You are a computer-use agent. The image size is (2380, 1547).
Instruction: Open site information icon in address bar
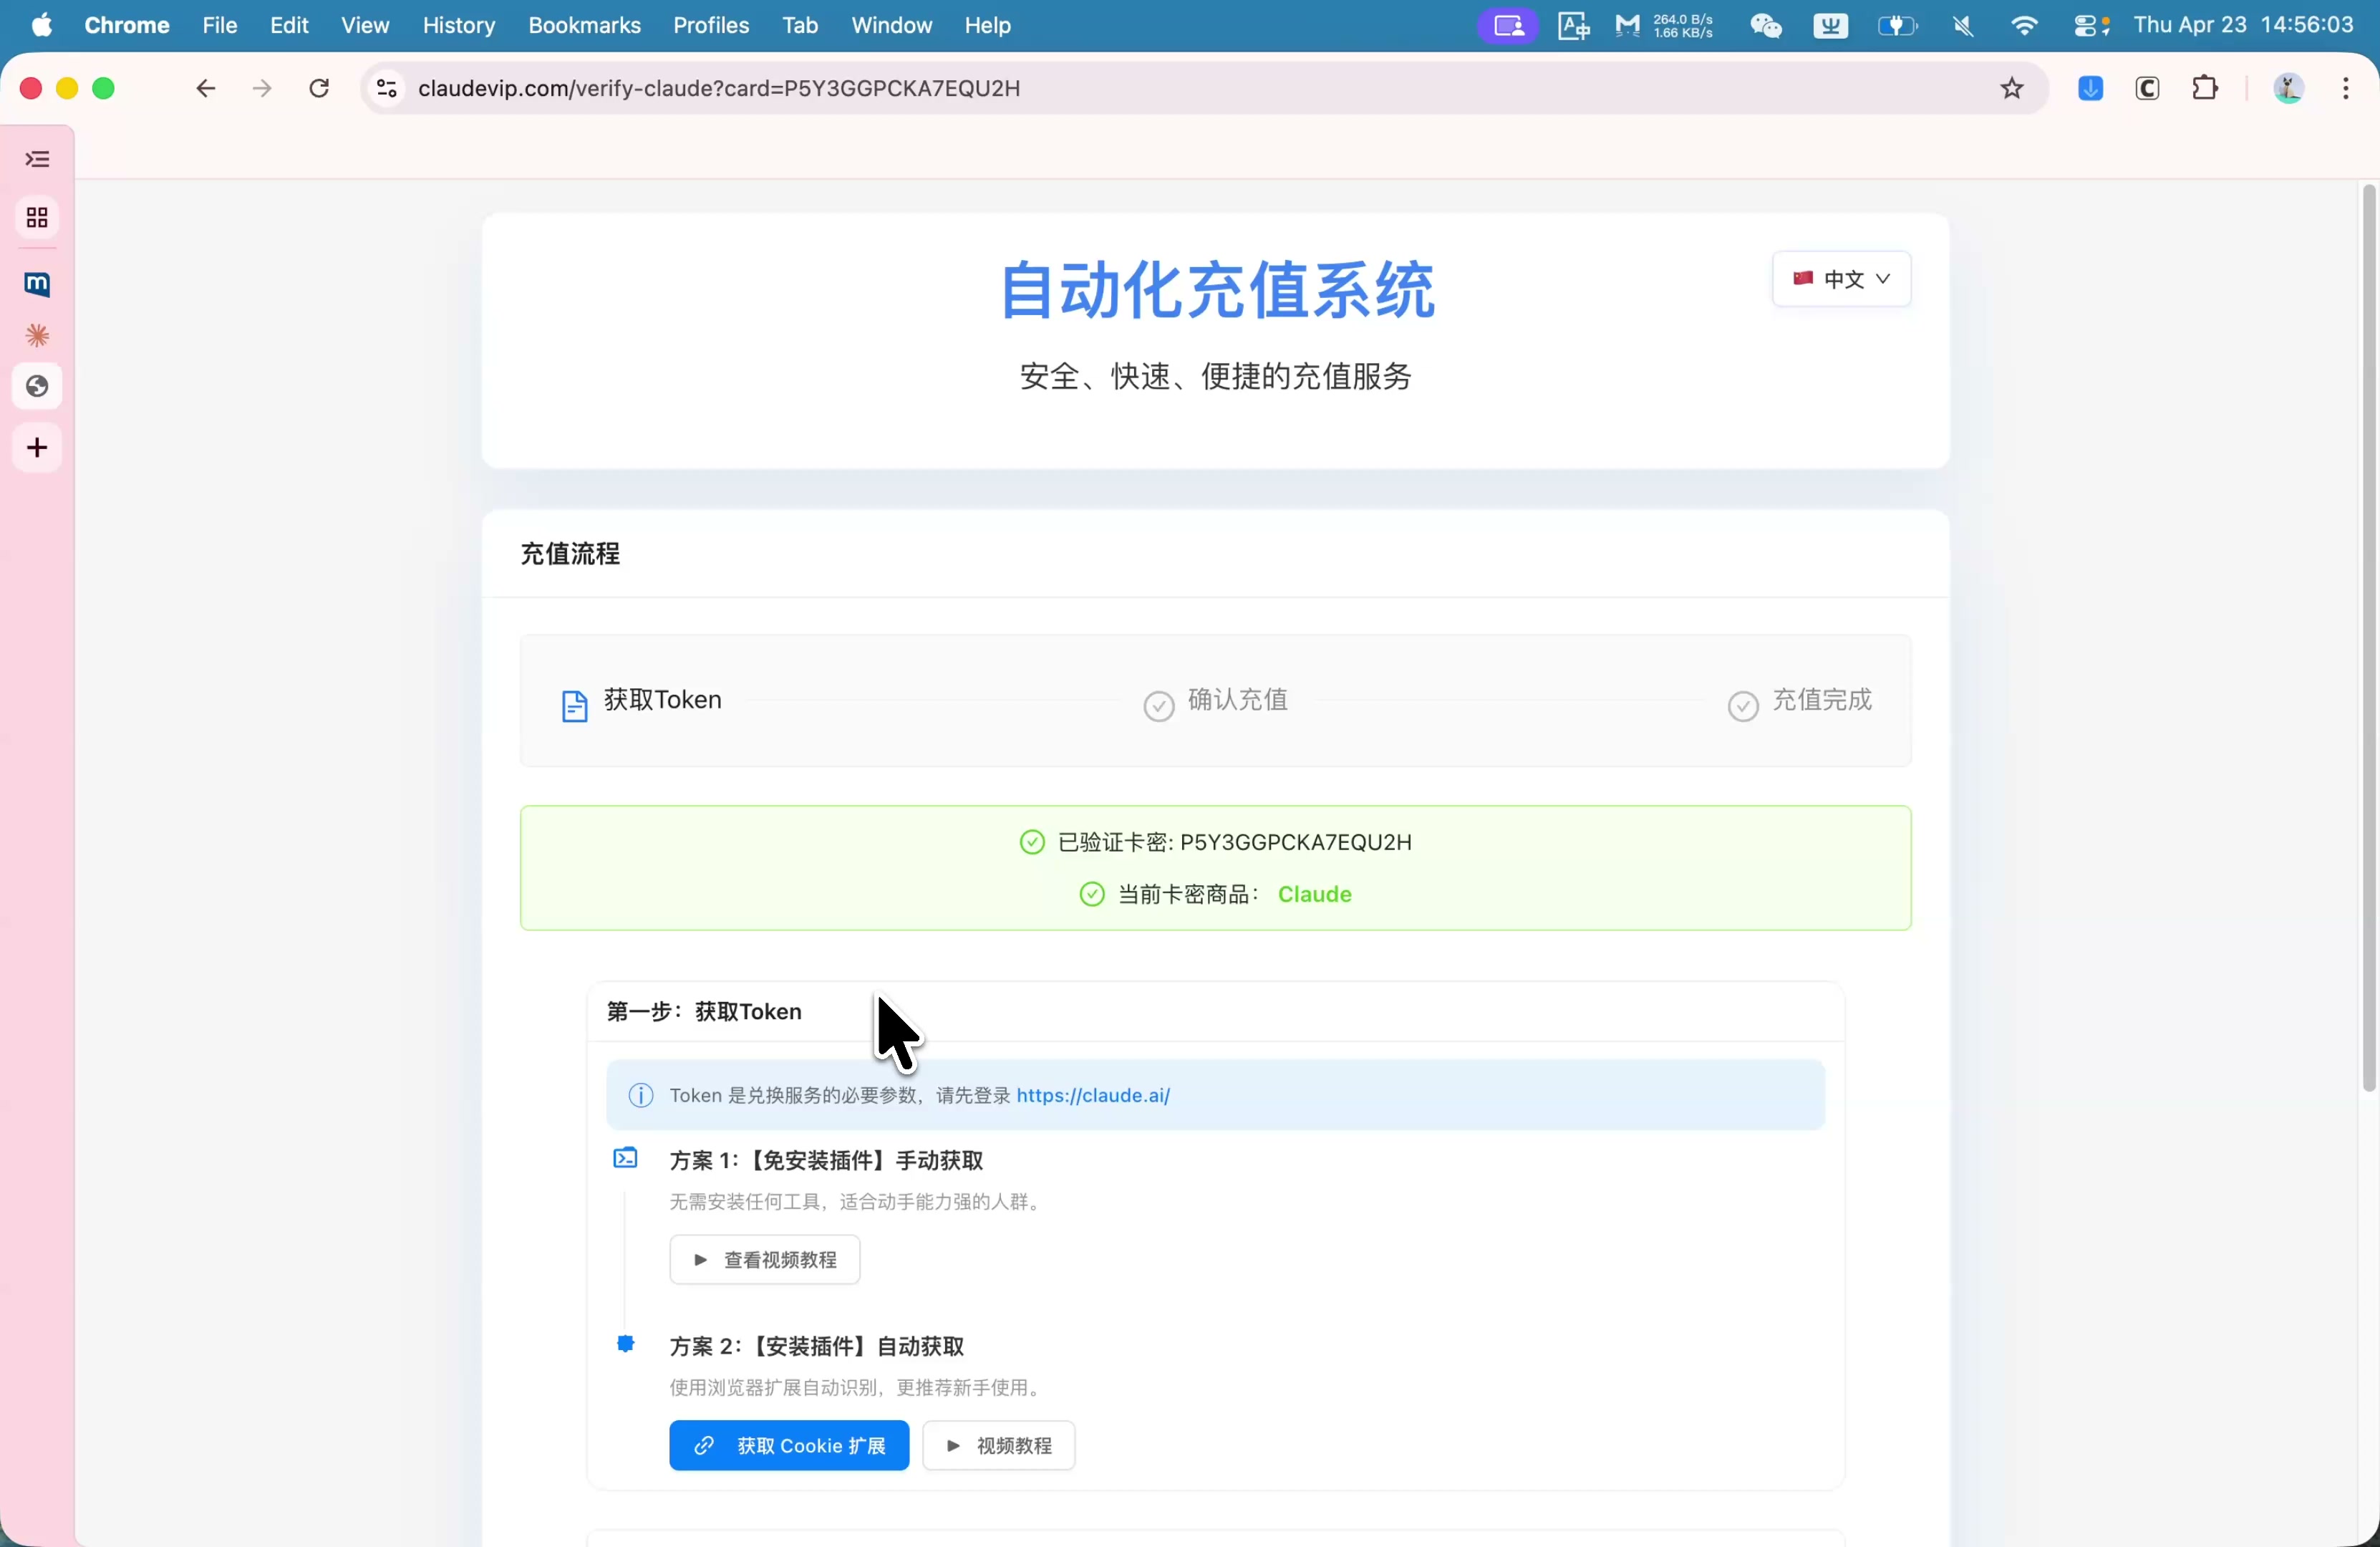coord(387,88)
